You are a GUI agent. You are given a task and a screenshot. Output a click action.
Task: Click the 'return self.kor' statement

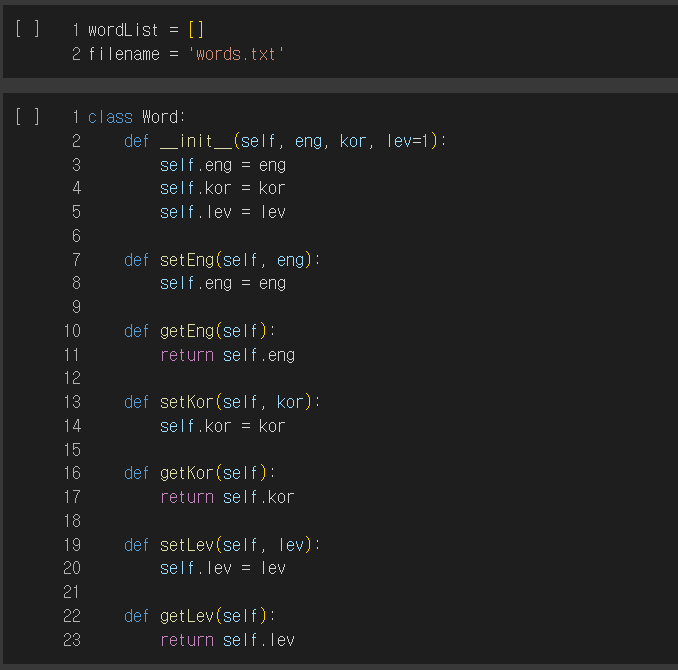[x=227, y=497]
